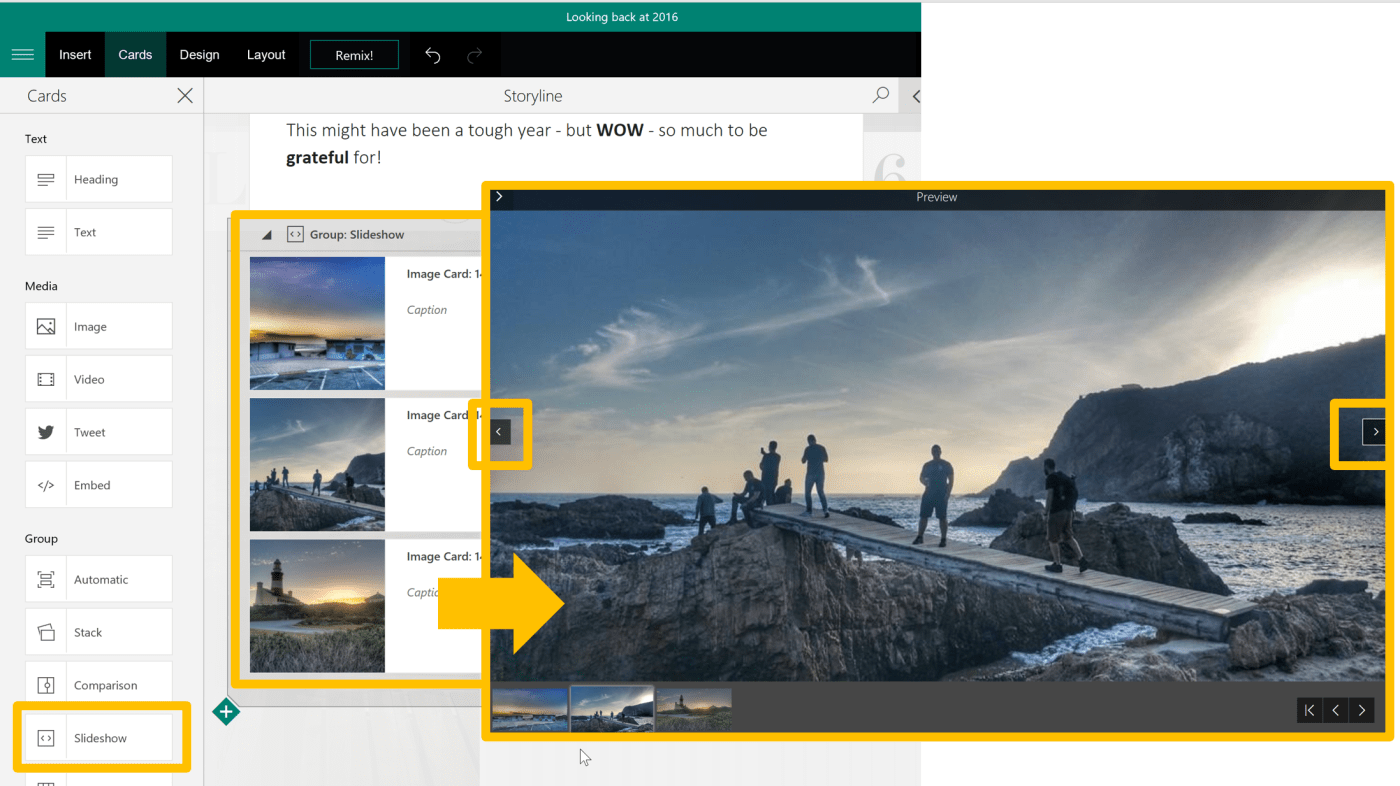The image size is (1400, 786).
Task: Close the Cards panel
Action: pos(185,96)
